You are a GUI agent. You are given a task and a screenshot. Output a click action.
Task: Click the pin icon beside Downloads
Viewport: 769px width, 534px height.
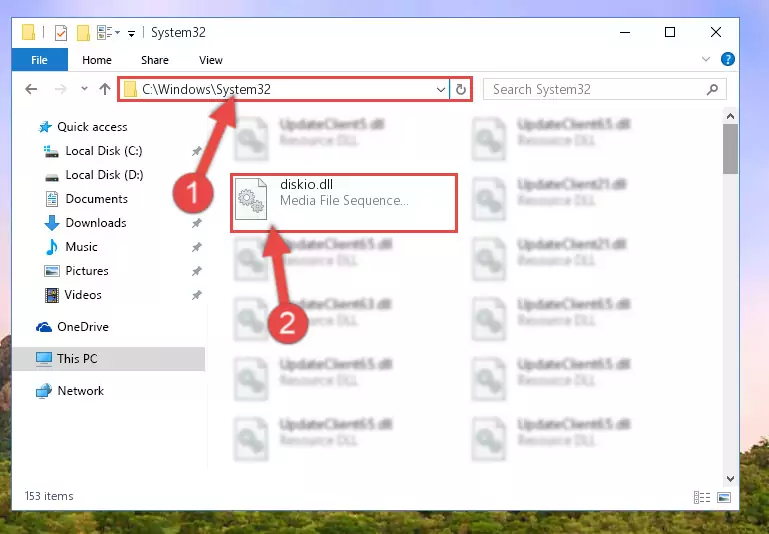(x=196, y=223)
